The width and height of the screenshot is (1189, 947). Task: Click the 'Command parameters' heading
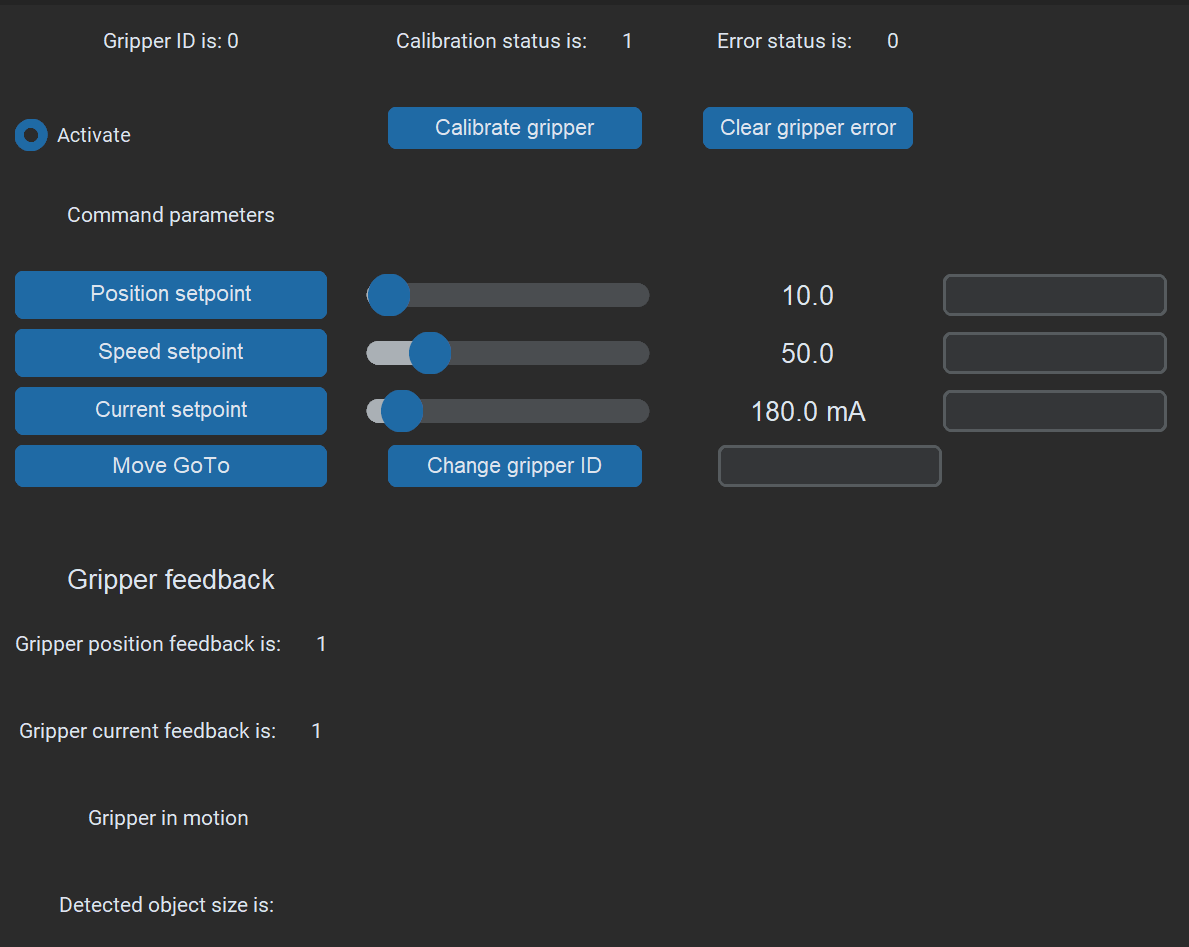171,215
